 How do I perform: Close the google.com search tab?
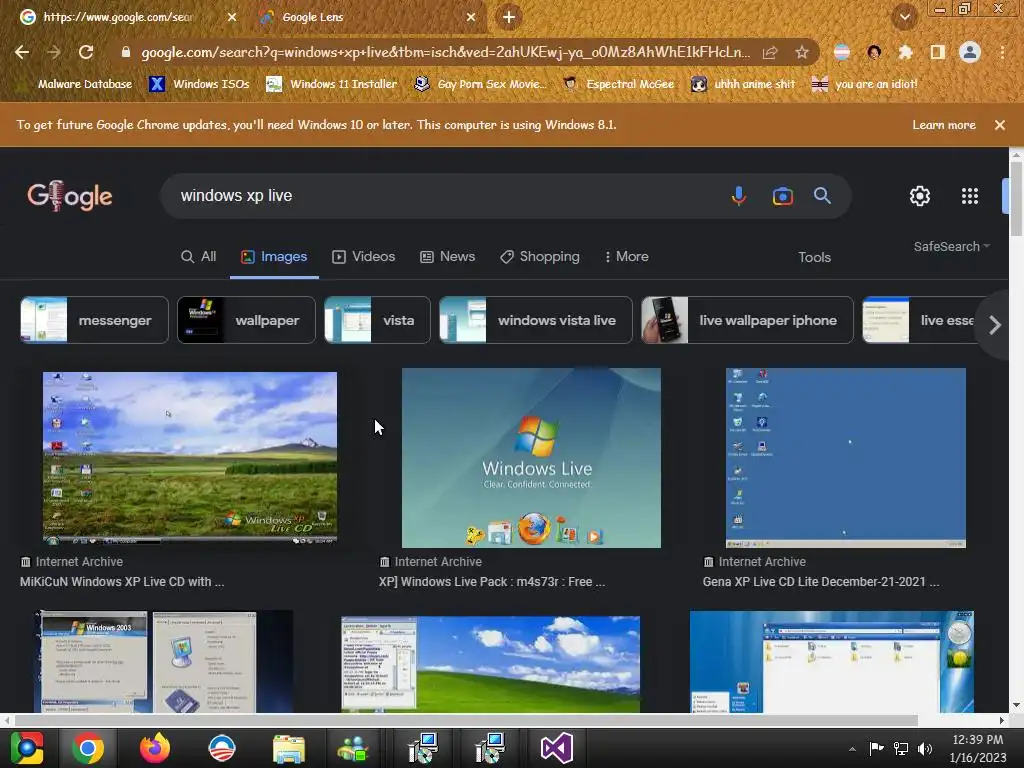tap(232, 17)
